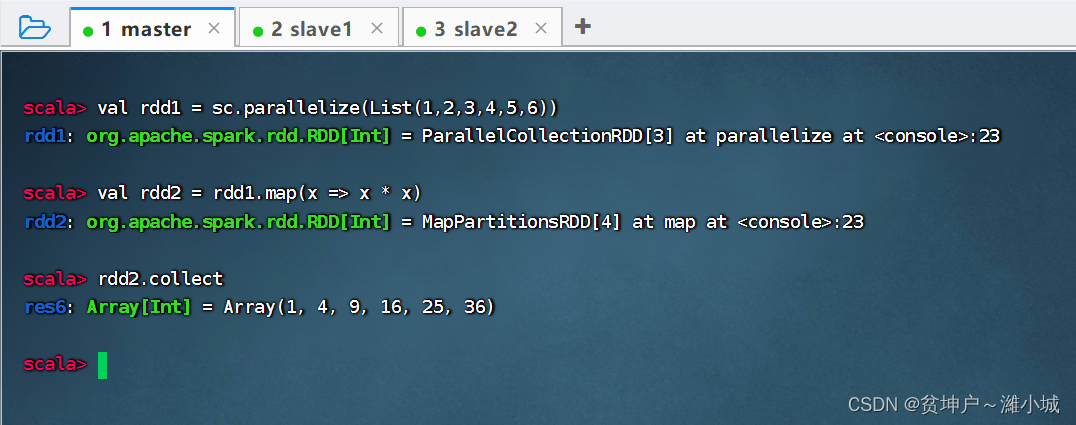This screenshot has height=425, width=1076.
Task: Switch to the 2 slave1 tab
Action: pos(318,29)
